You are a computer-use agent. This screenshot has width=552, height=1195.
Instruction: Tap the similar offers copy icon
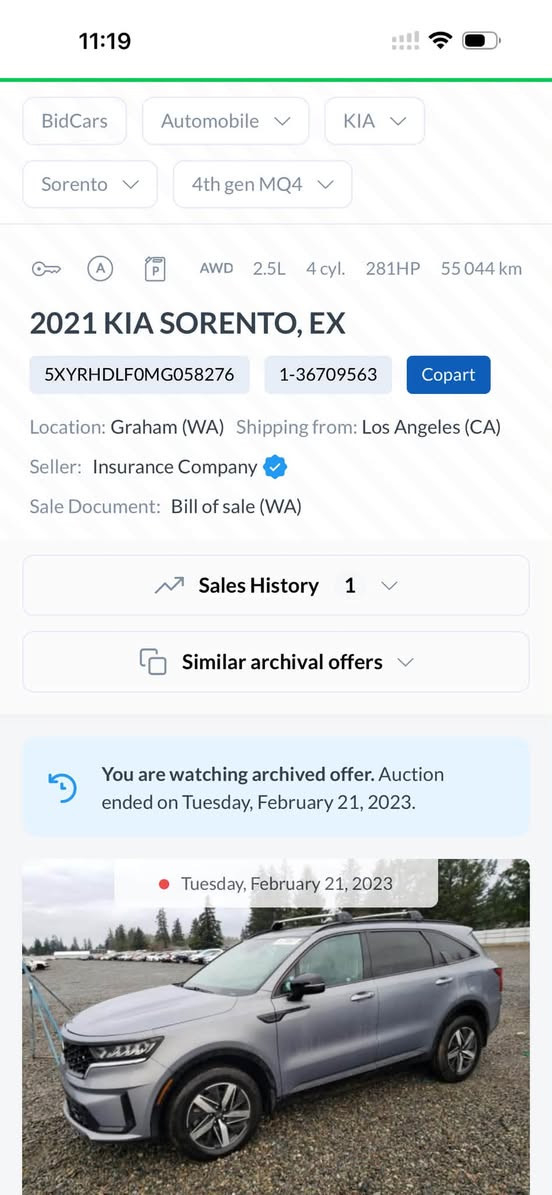[x=152, y=662]
